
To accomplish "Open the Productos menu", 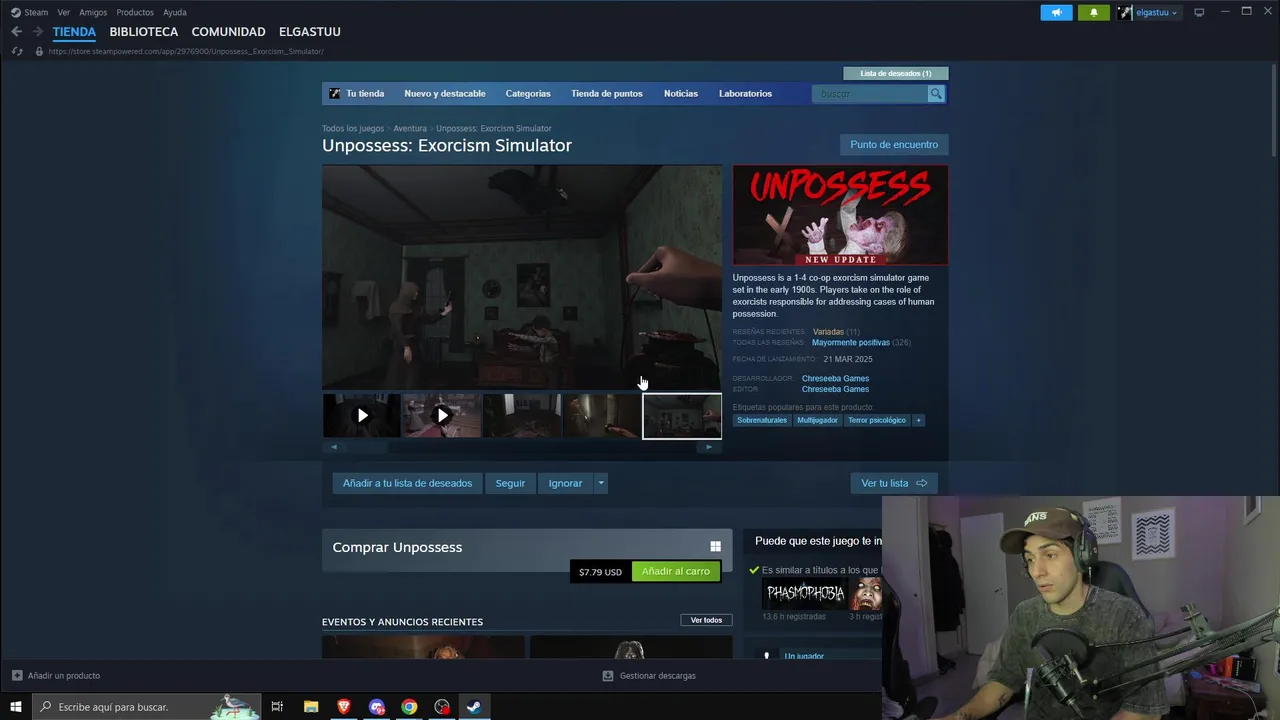I will pyautogui.click(x=135, y=12).
